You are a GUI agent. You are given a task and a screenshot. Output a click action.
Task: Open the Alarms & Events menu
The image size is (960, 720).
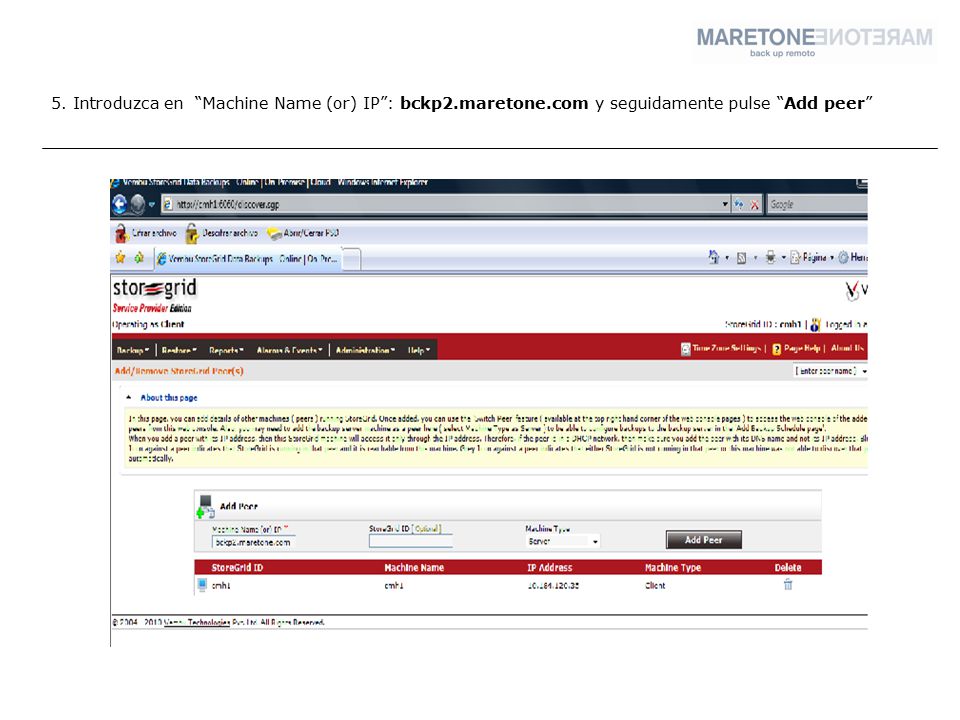(289, 350)
